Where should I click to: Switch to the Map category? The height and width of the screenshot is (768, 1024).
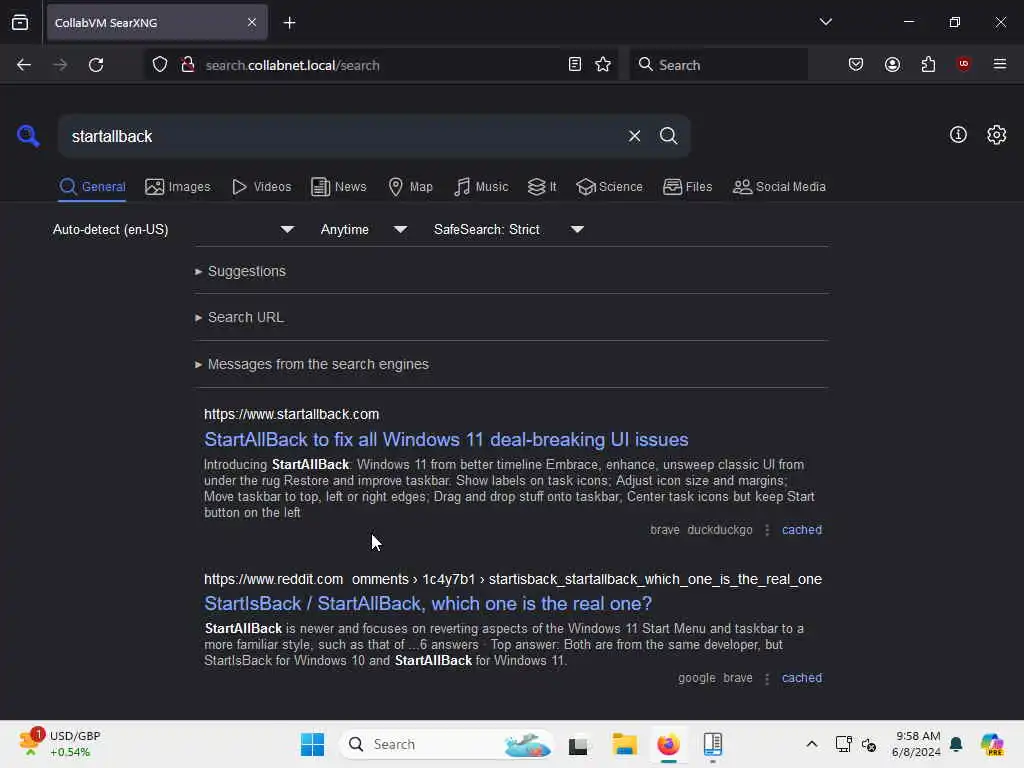[411, 187]
